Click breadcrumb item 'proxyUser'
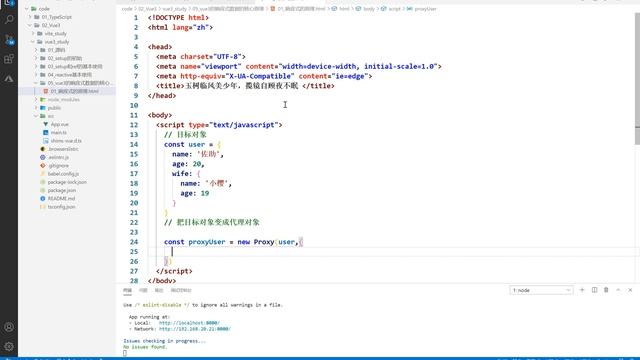The width and height of the screenshot is (640, 360). point(425,9)
